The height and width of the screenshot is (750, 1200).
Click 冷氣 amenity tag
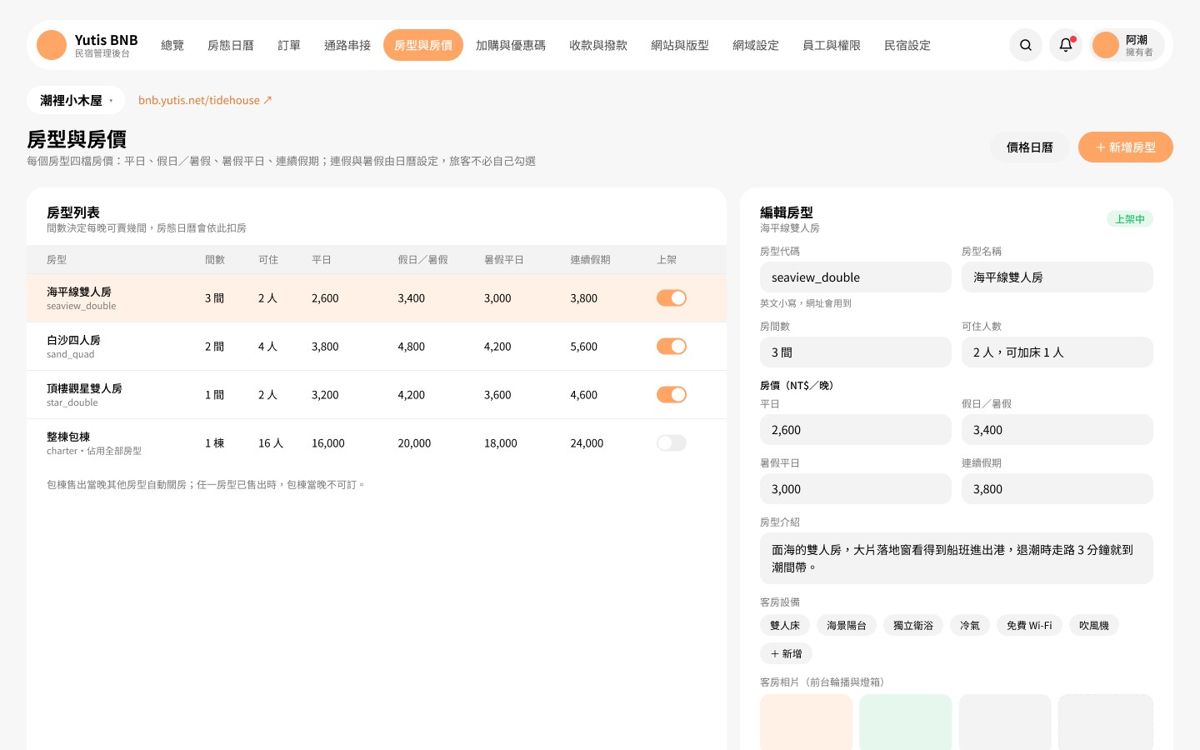point(970,625)
